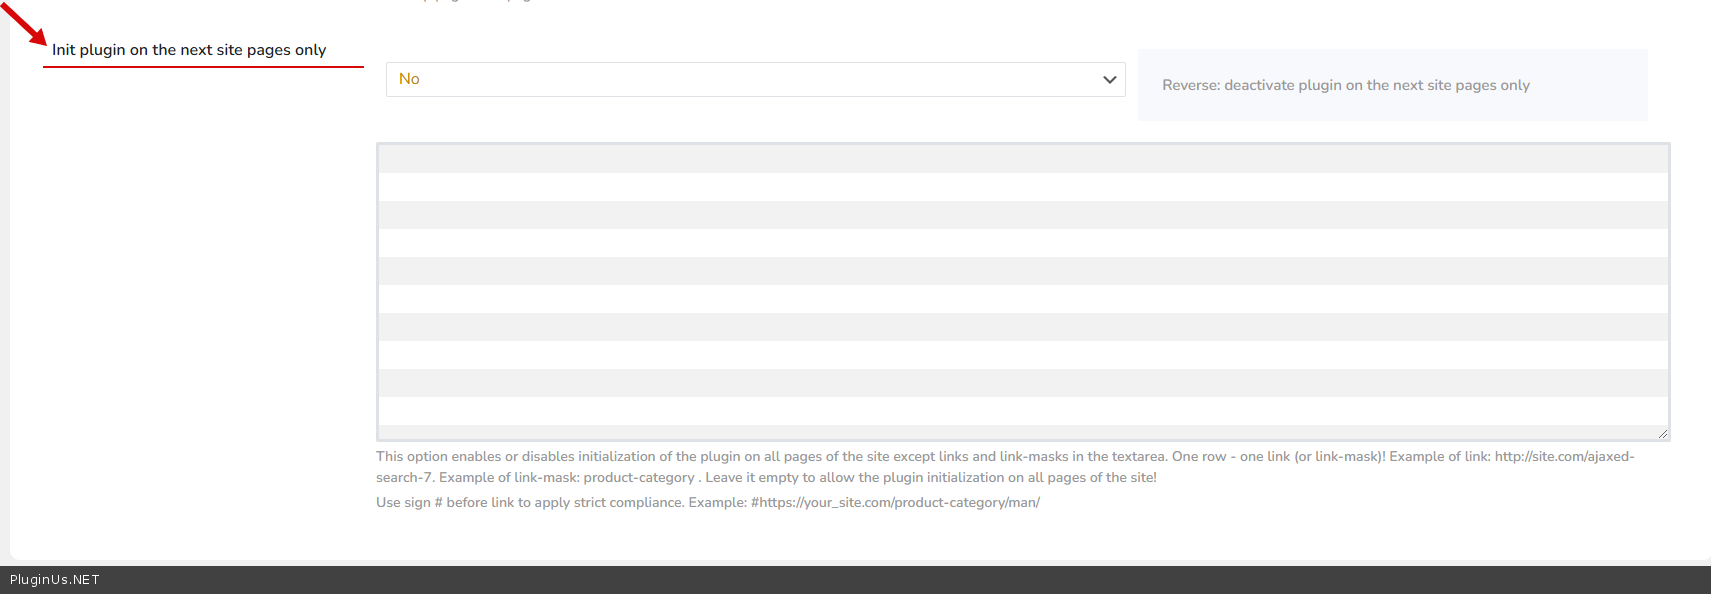Grab the textarea resize handle corner
The width and height of the screenshot is (1711, 594).
click(x=1662, y=433)
